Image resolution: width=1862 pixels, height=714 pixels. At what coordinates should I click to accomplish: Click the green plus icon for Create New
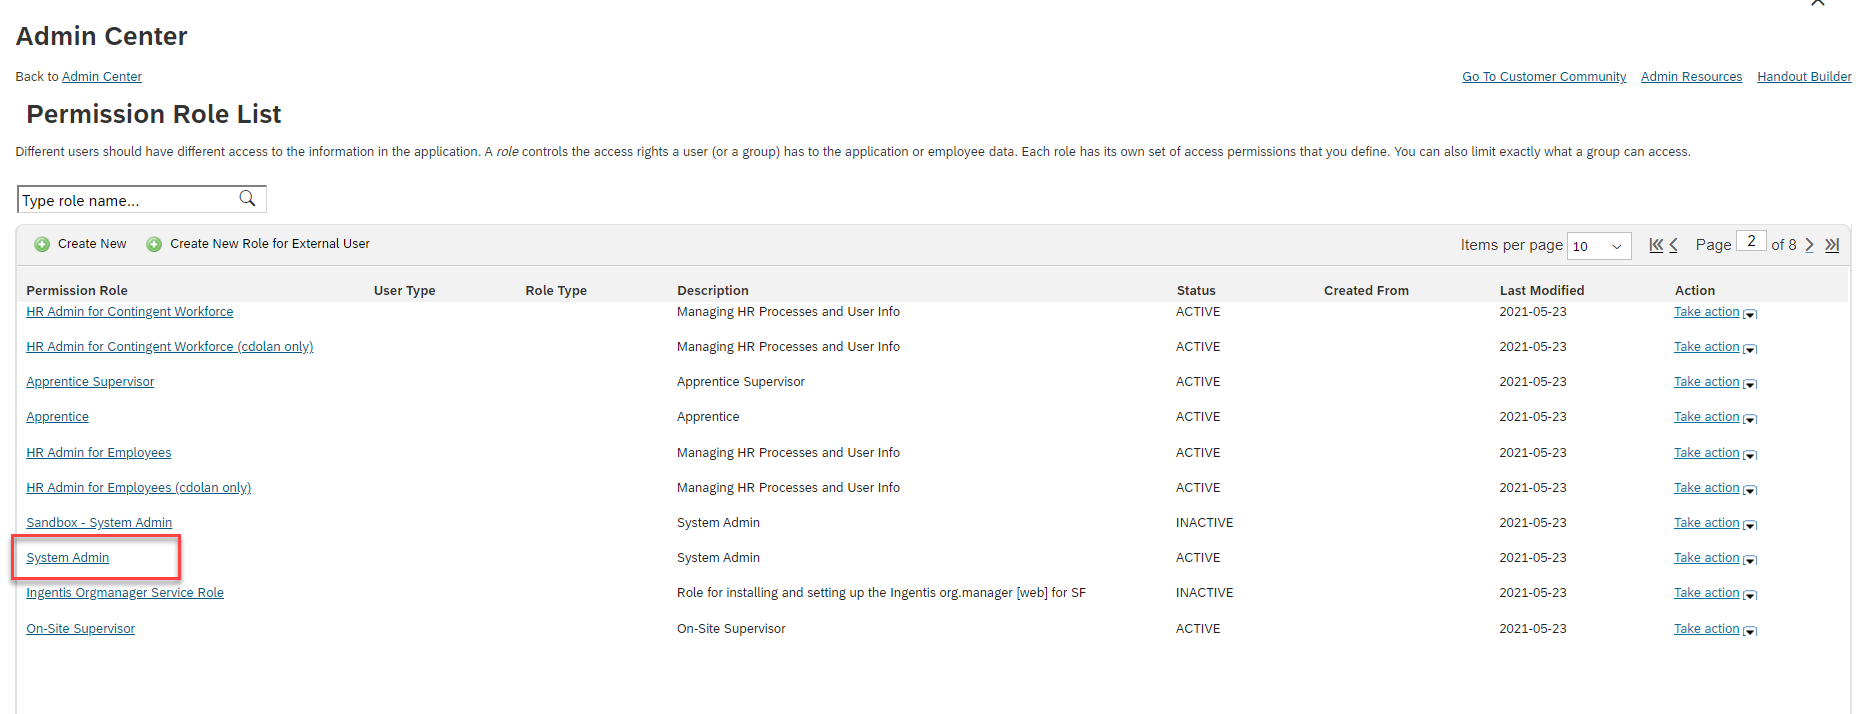pos(42,244)
